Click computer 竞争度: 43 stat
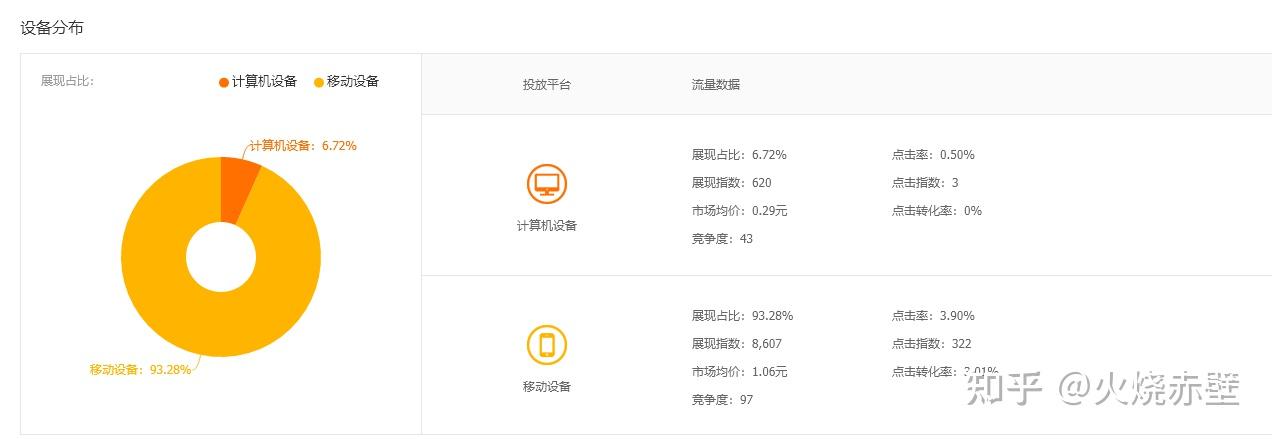 click(722, 239)
